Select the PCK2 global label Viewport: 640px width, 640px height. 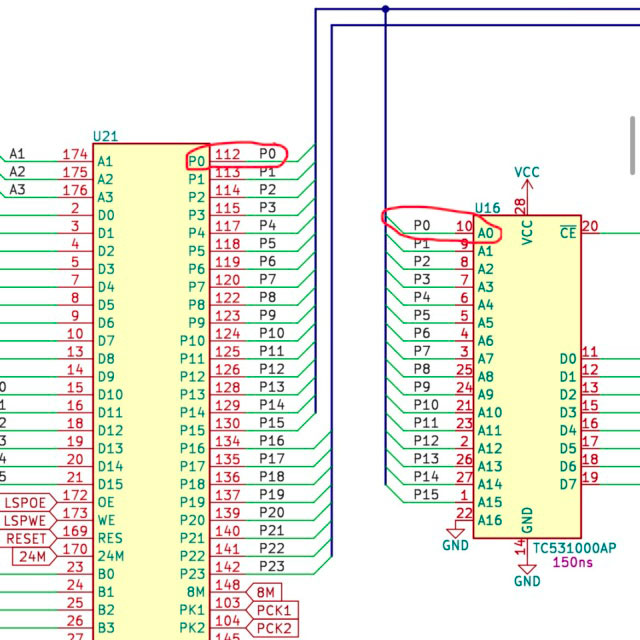pos(273,628)
